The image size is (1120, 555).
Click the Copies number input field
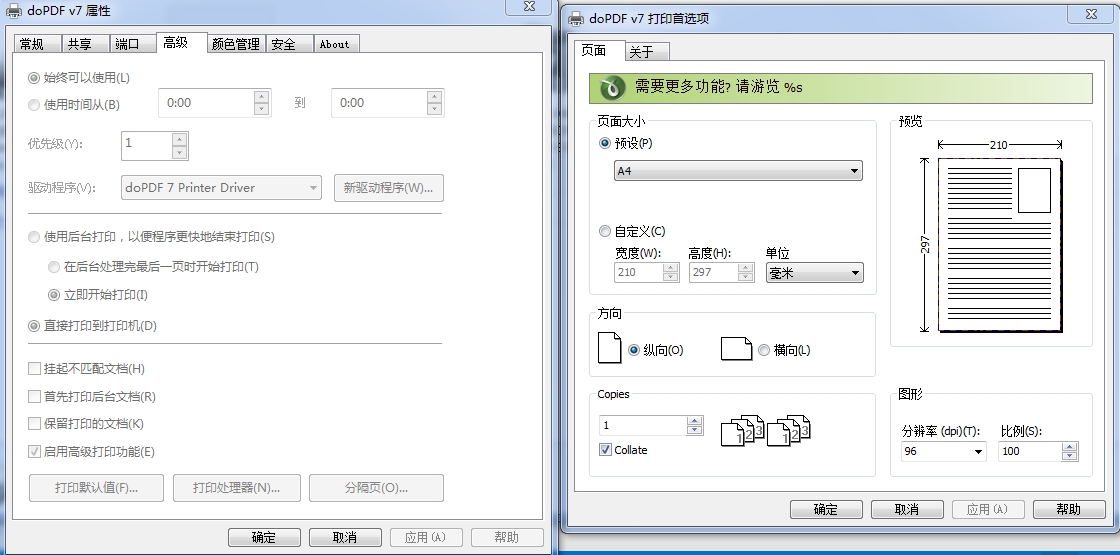(x=642, y=426)
